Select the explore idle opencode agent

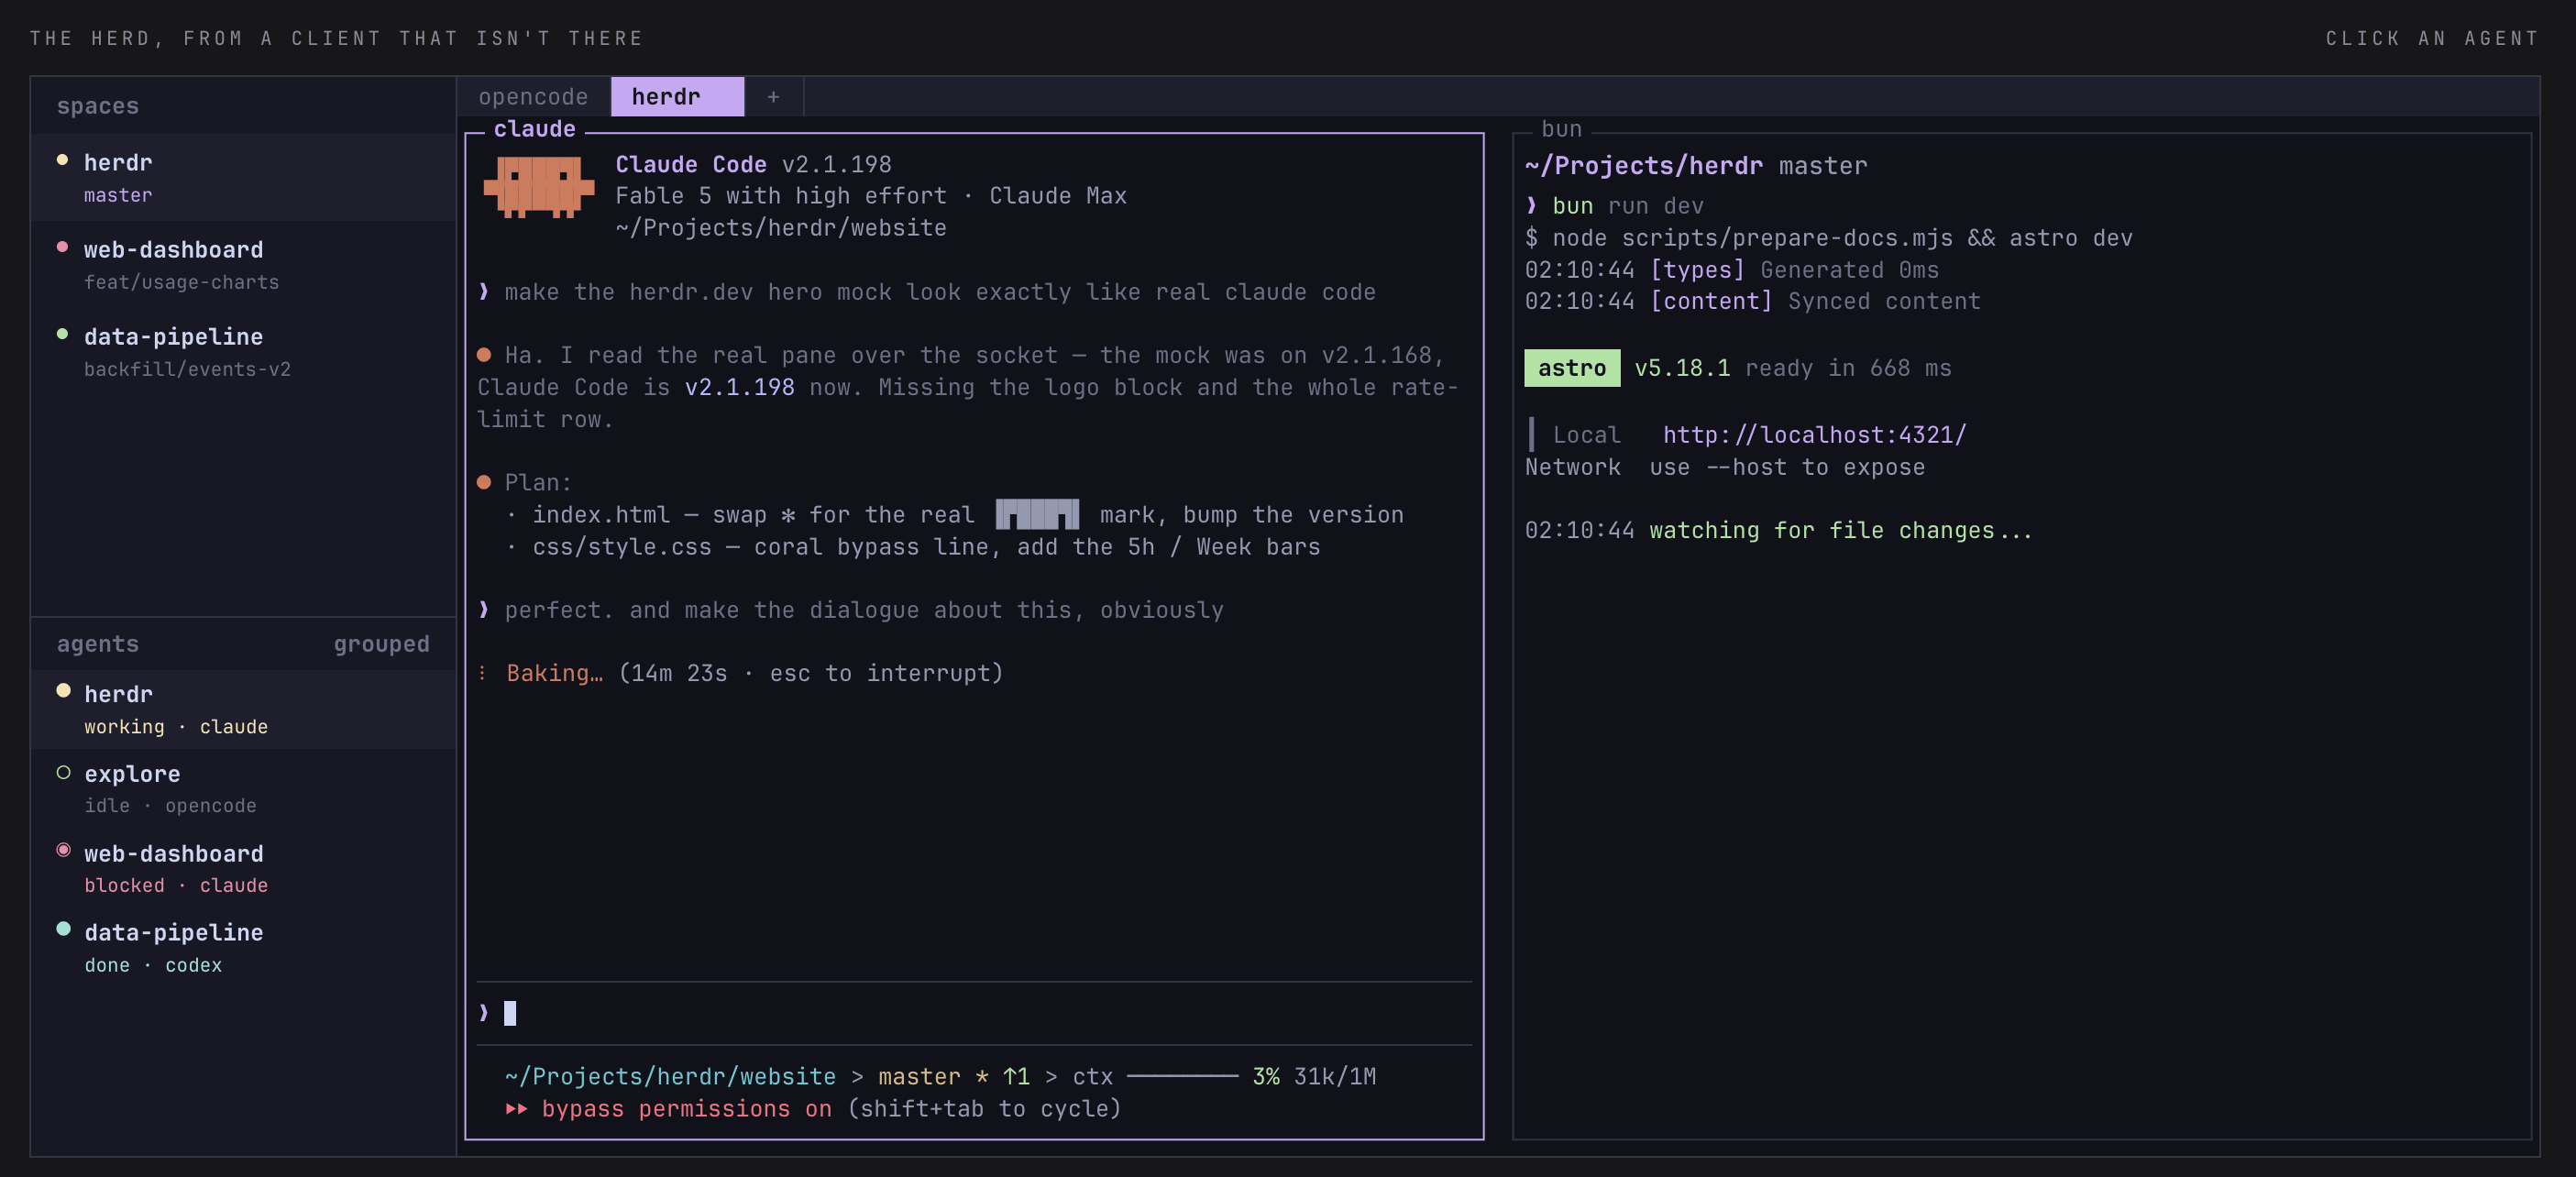[x=243, y=788]
